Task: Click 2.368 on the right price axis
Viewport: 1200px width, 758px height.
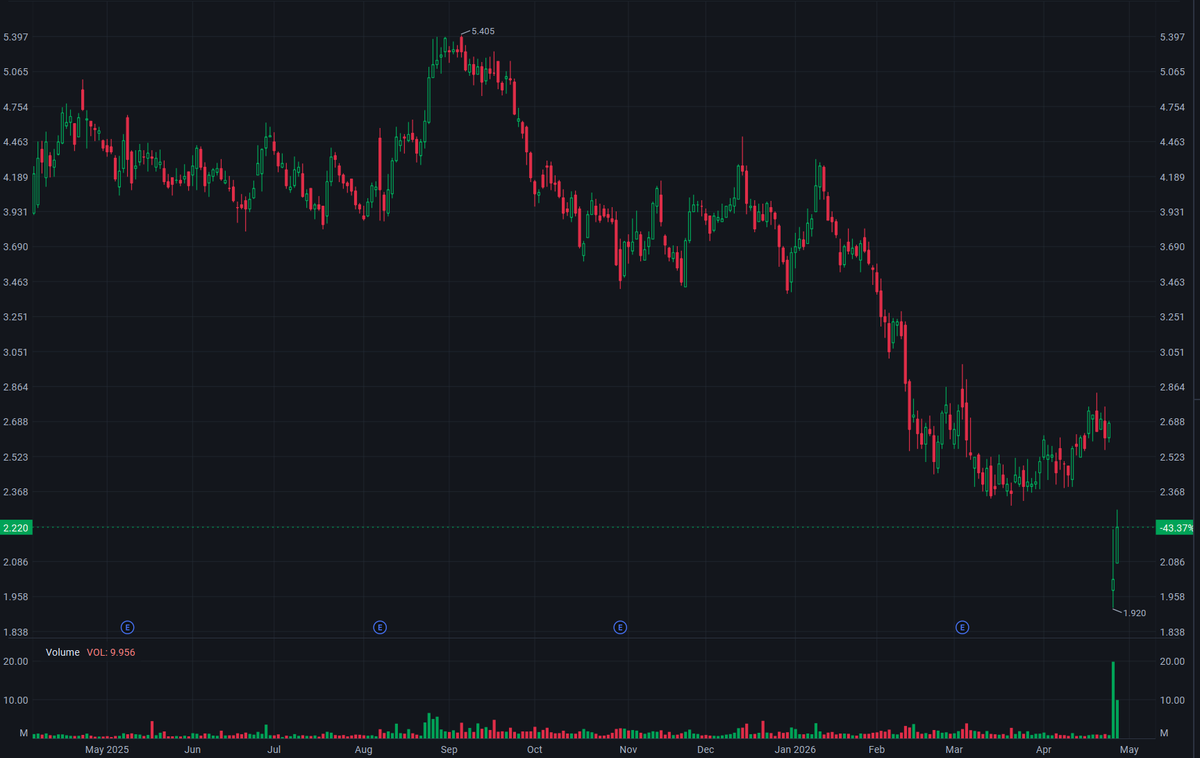Action: tap(1174, 492)
